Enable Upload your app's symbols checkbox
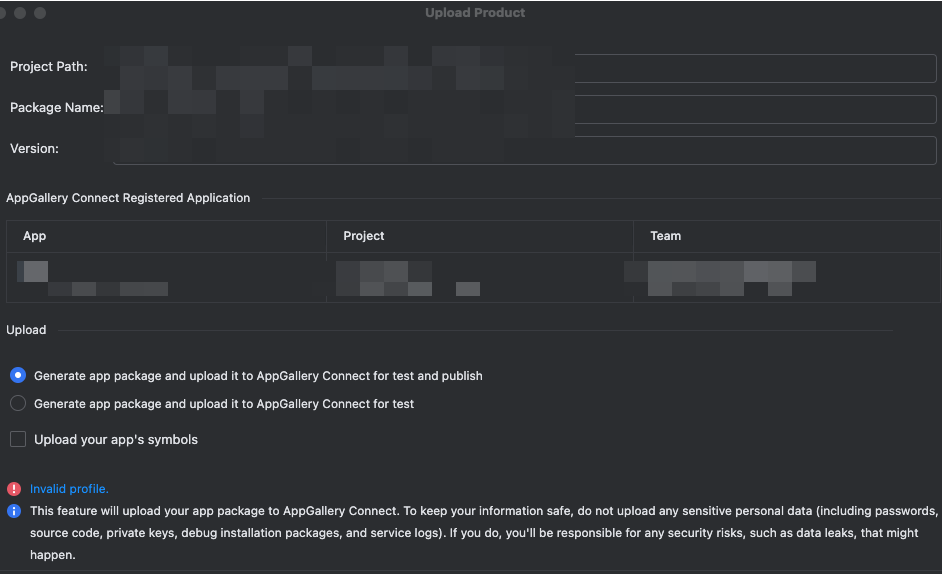 pyautogui.click(x=18, y=439)
